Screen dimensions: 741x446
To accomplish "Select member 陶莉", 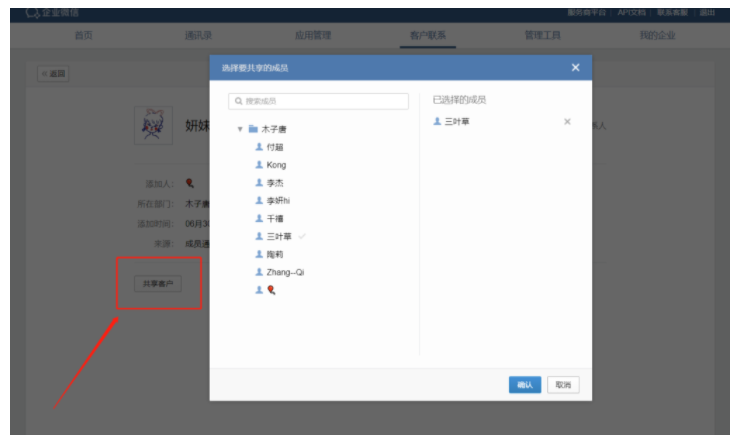I will click(x=275, y=254).
